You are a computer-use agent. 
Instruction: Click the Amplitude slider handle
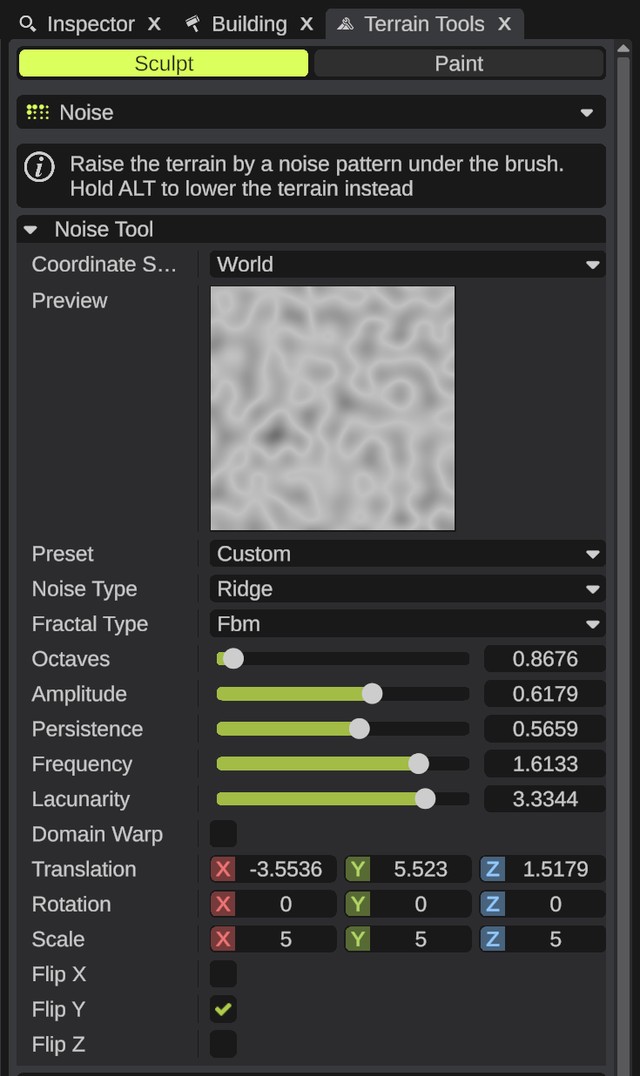point(372,694)
